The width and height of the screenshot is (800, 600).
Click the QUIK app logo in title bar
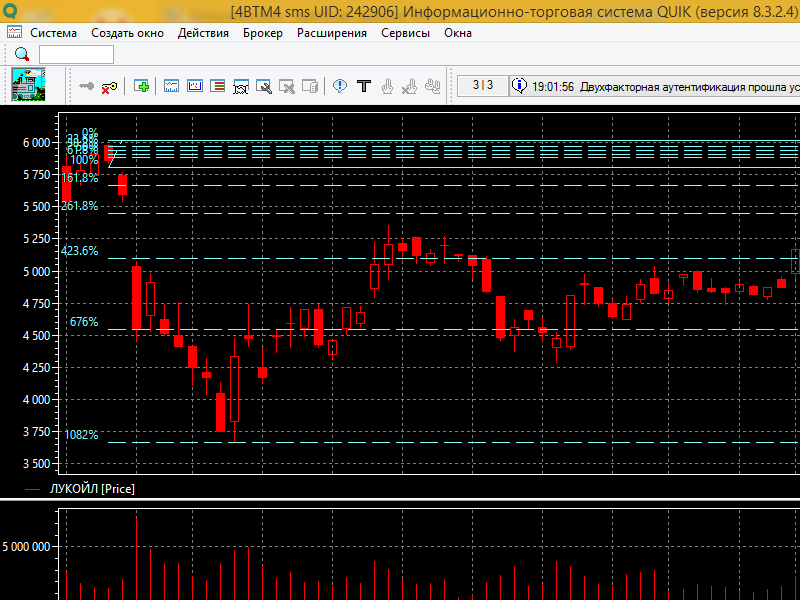[10, 10]
